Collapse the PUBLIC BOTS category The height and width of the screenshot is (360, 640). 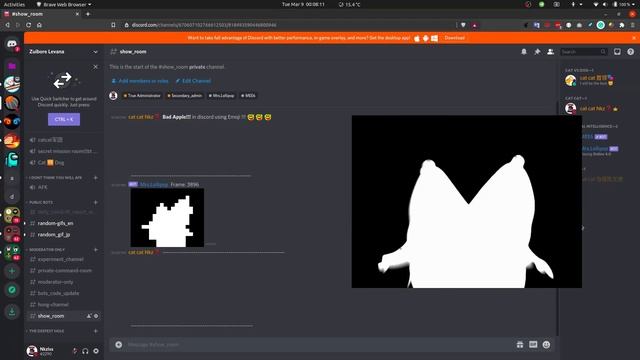(40, 202)
